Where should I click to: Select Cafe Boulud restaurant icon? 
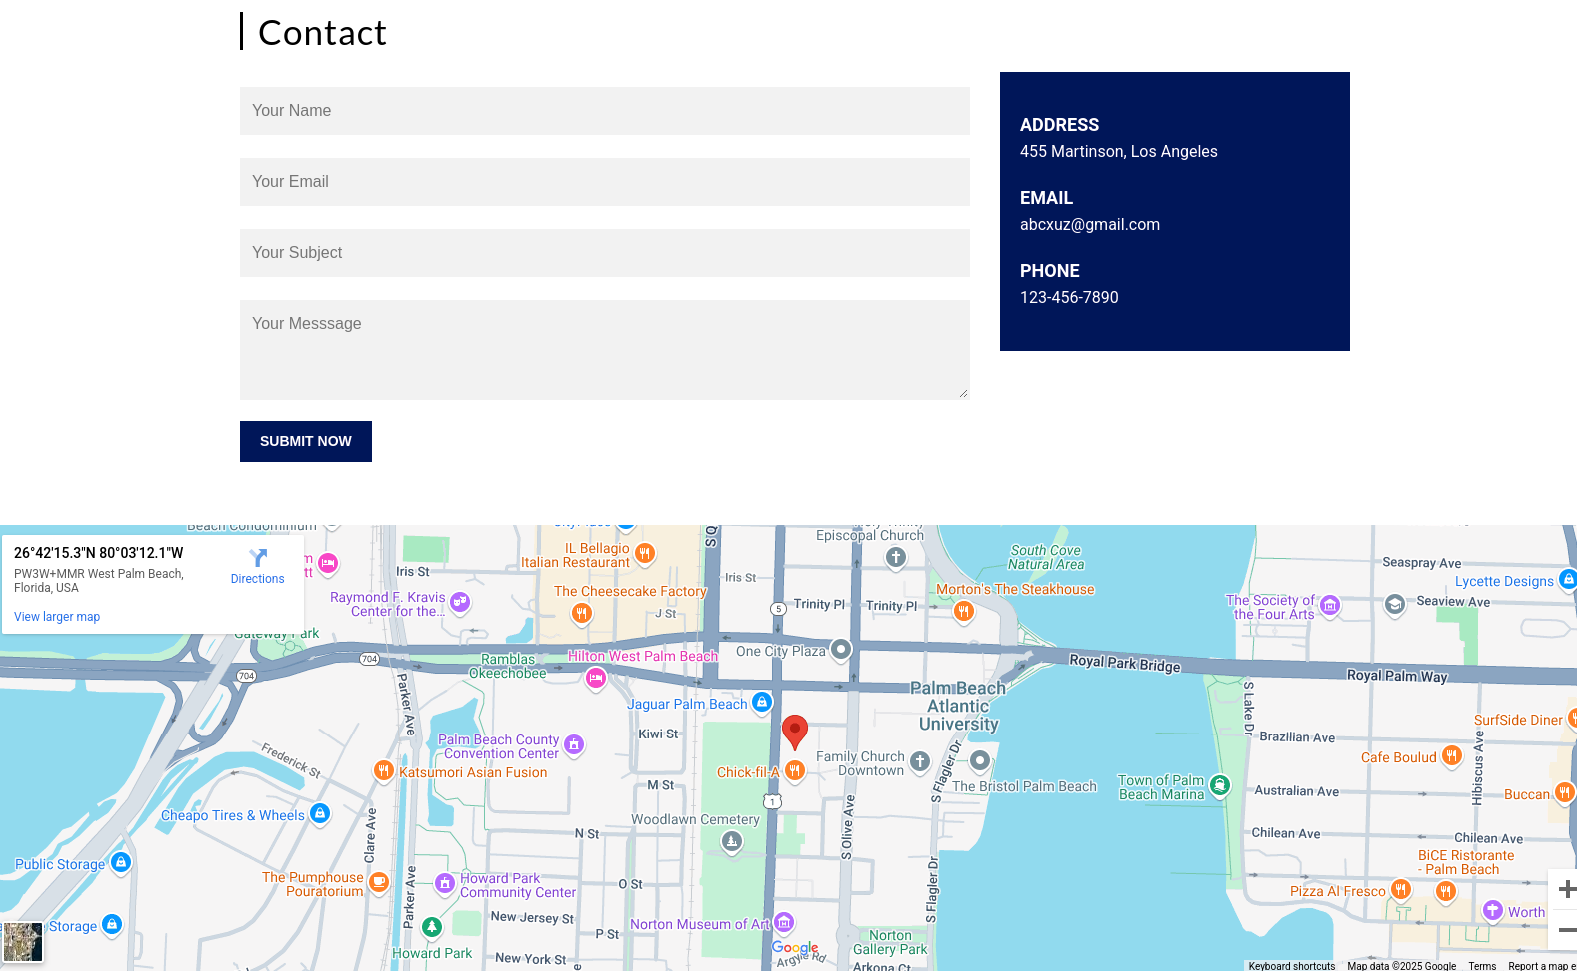coord(1452,756)
